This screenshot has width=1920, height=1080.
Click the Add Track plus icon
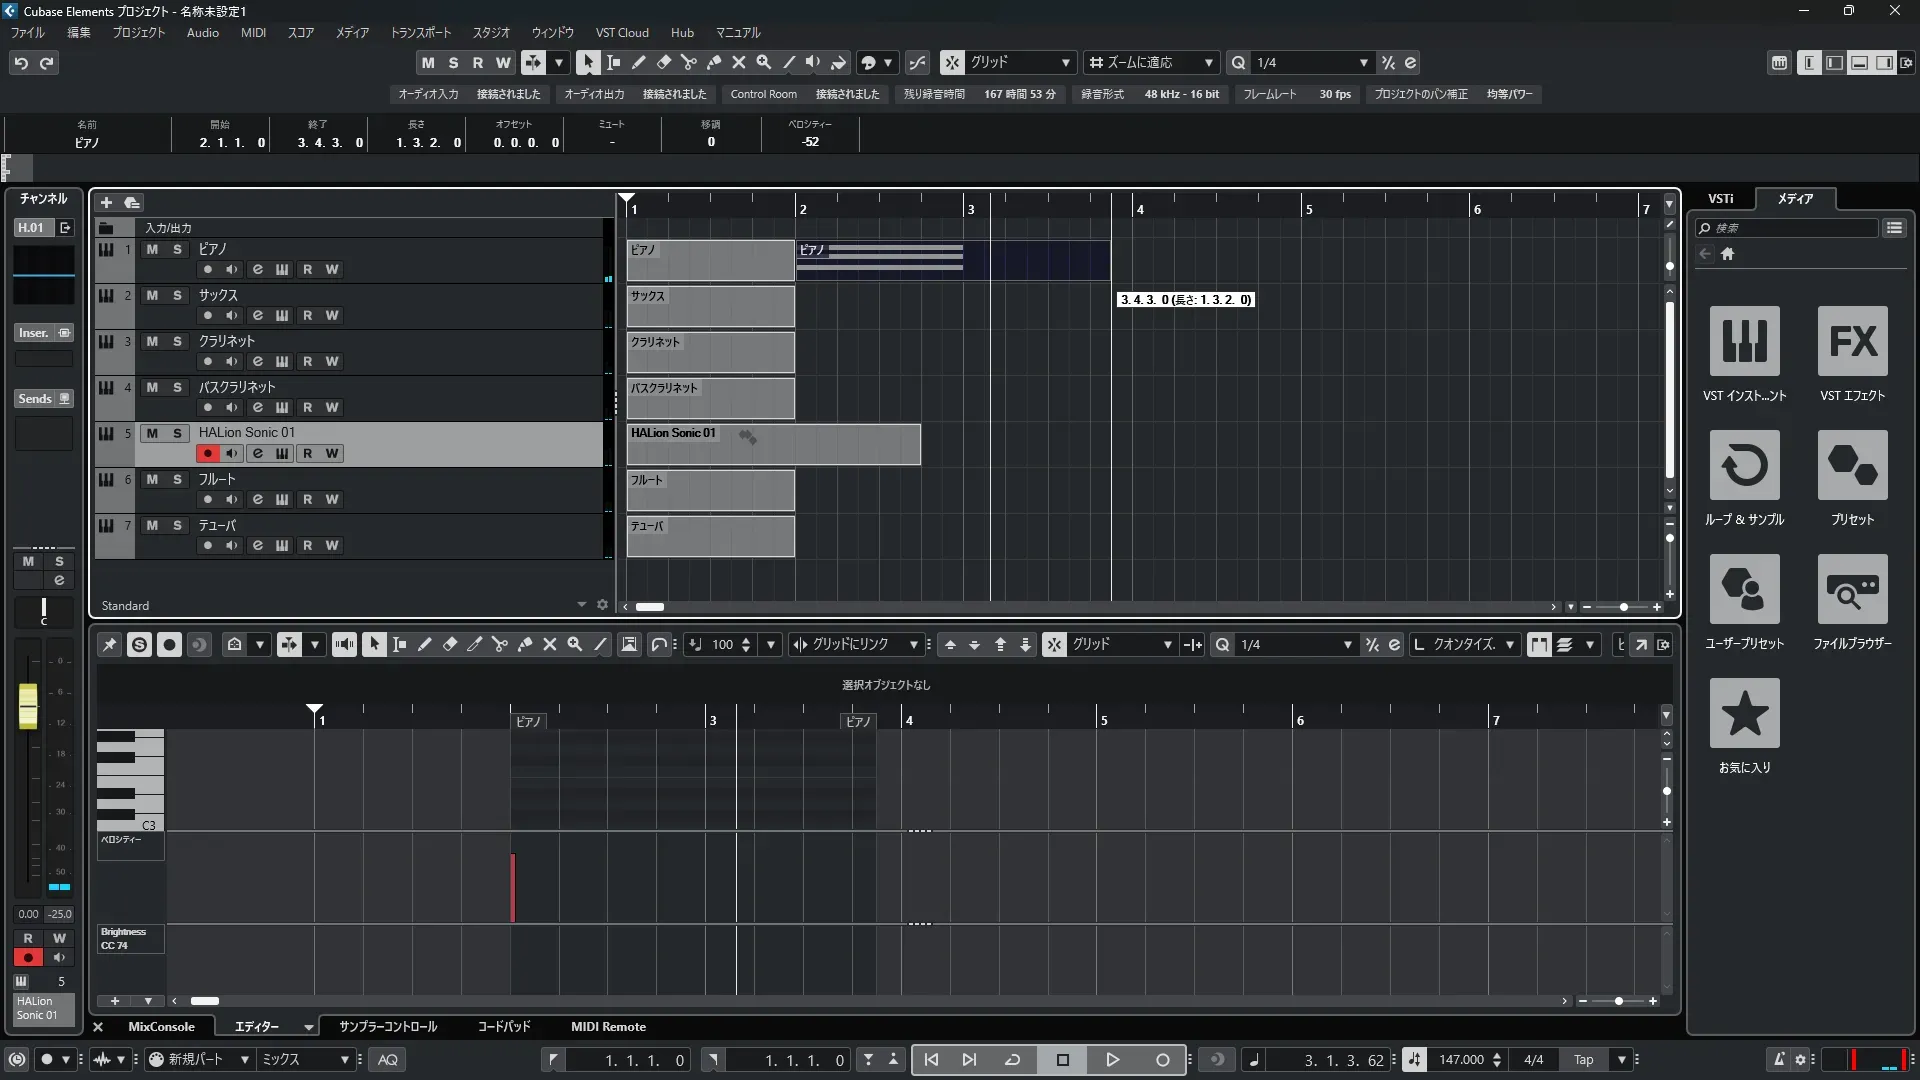pyautogui.click(x=106, y=202)
